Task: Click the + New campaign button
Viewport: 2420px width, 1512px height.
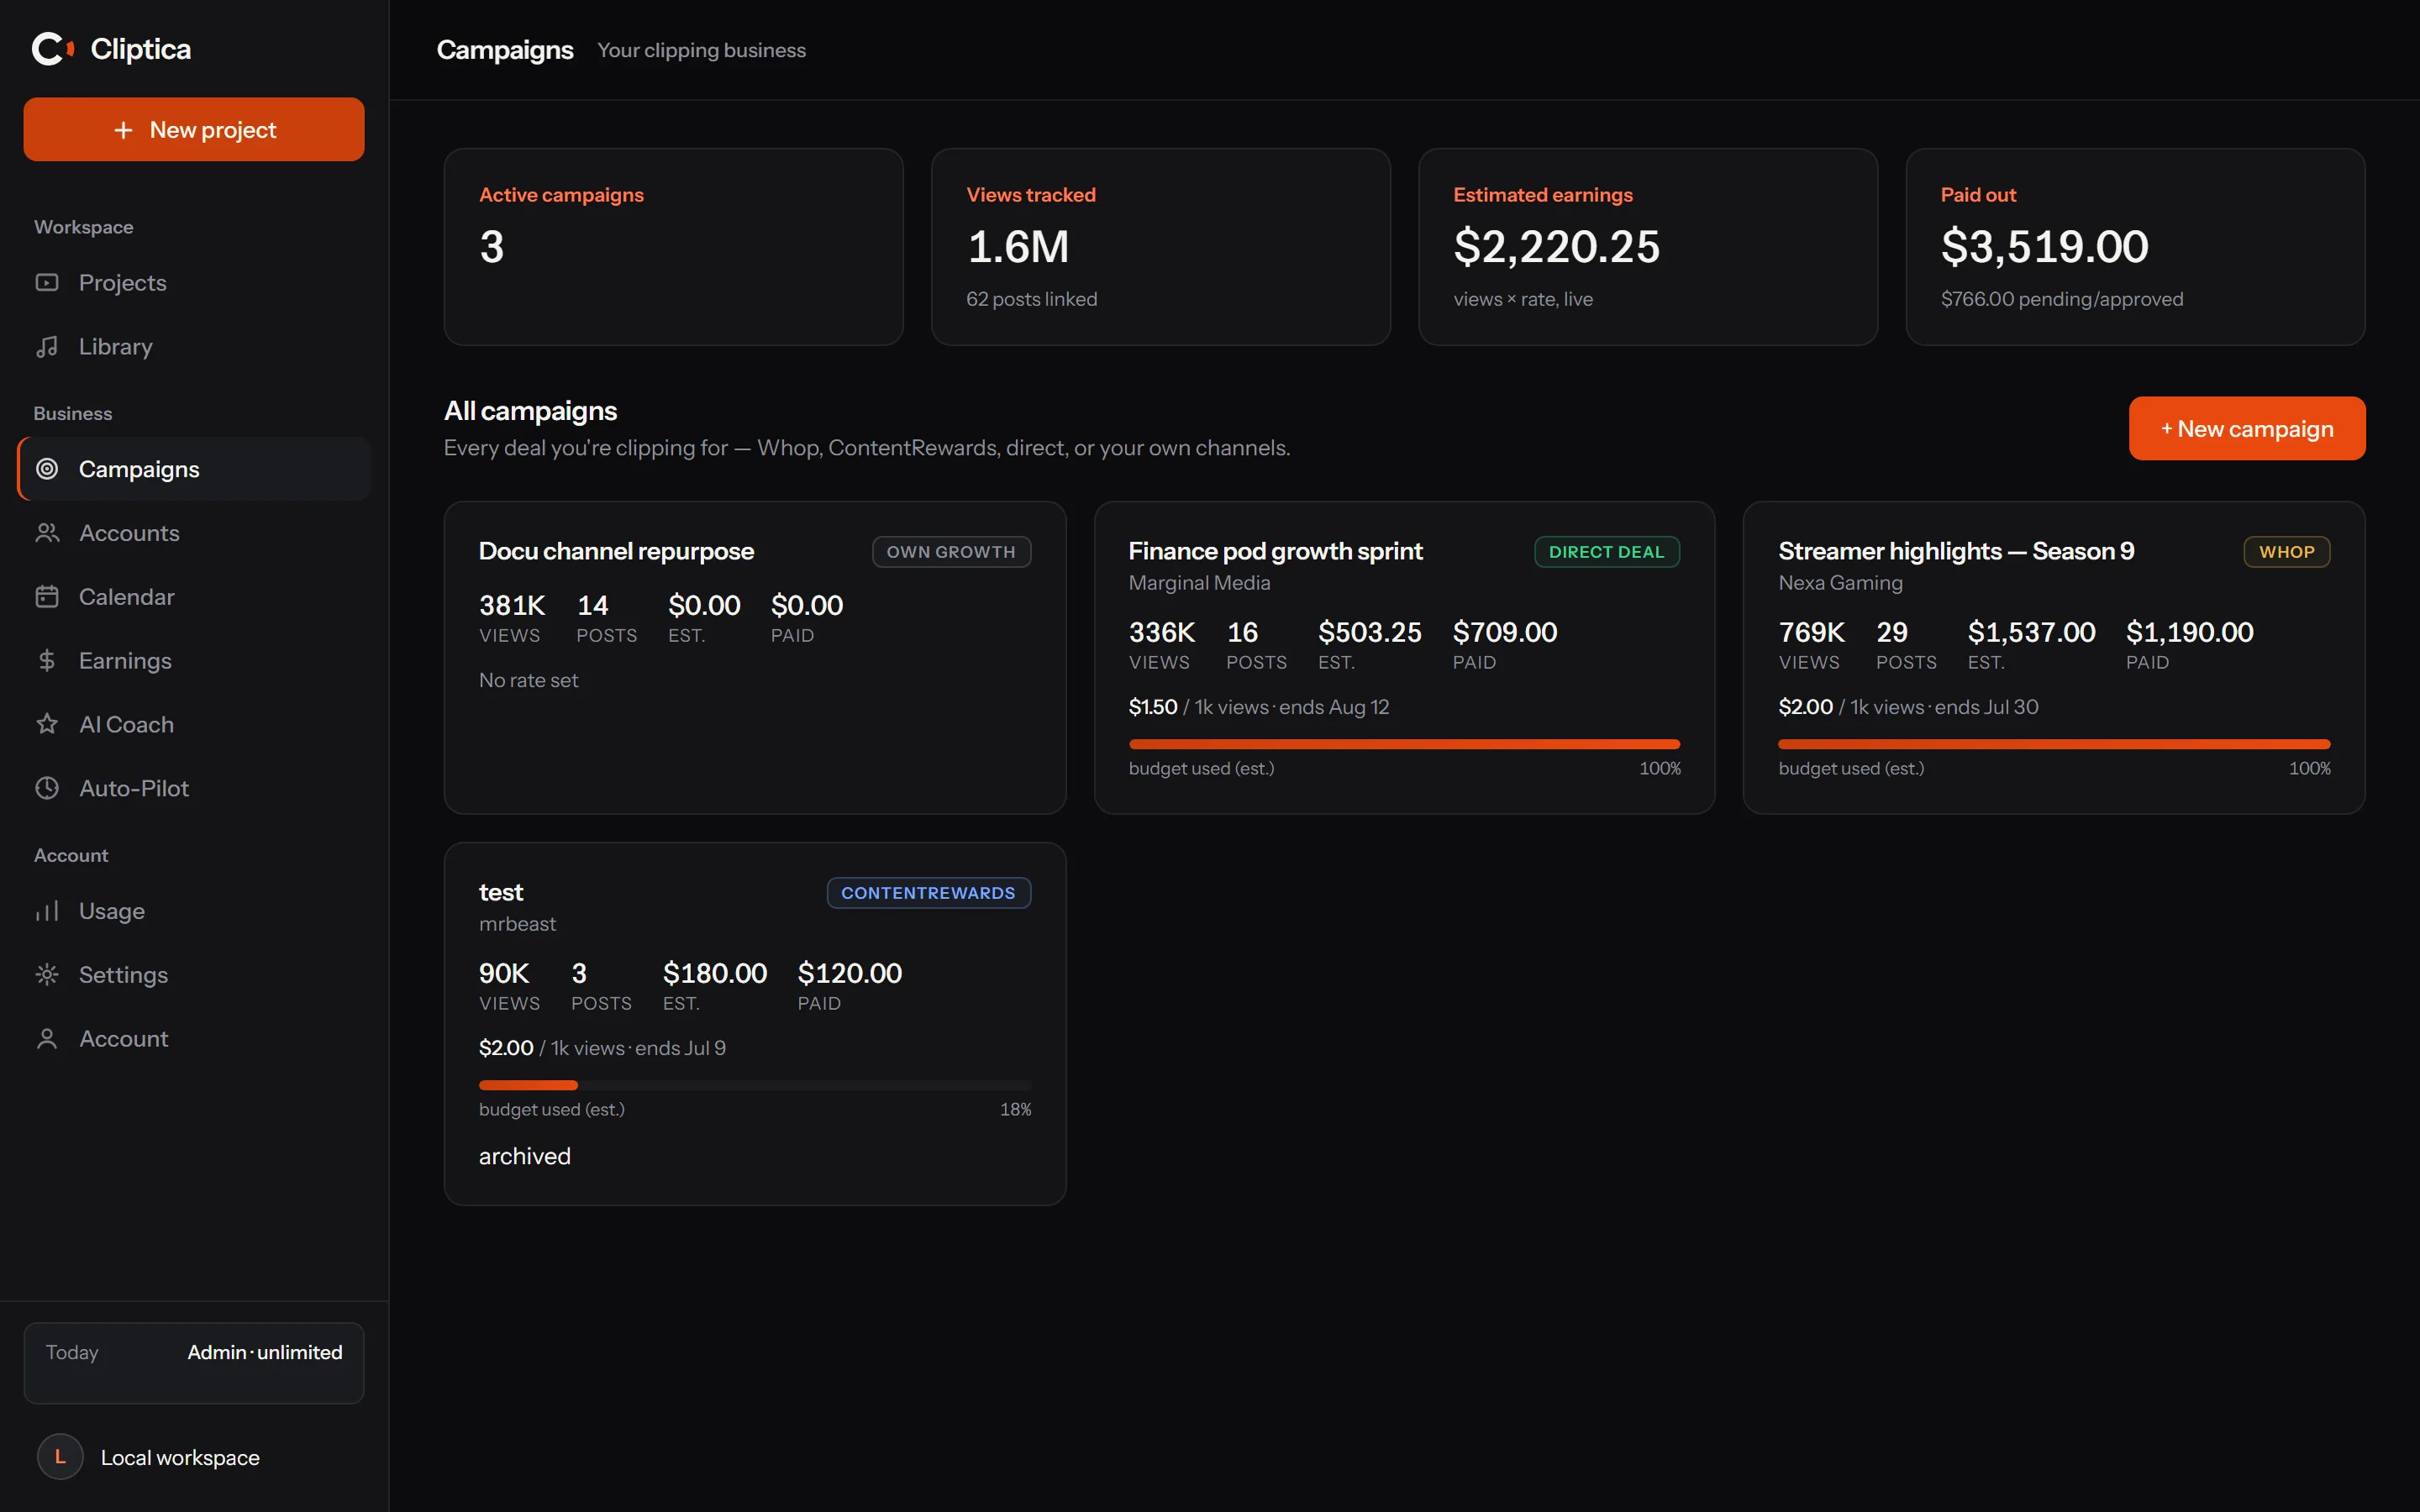Action: point(2247,429)
